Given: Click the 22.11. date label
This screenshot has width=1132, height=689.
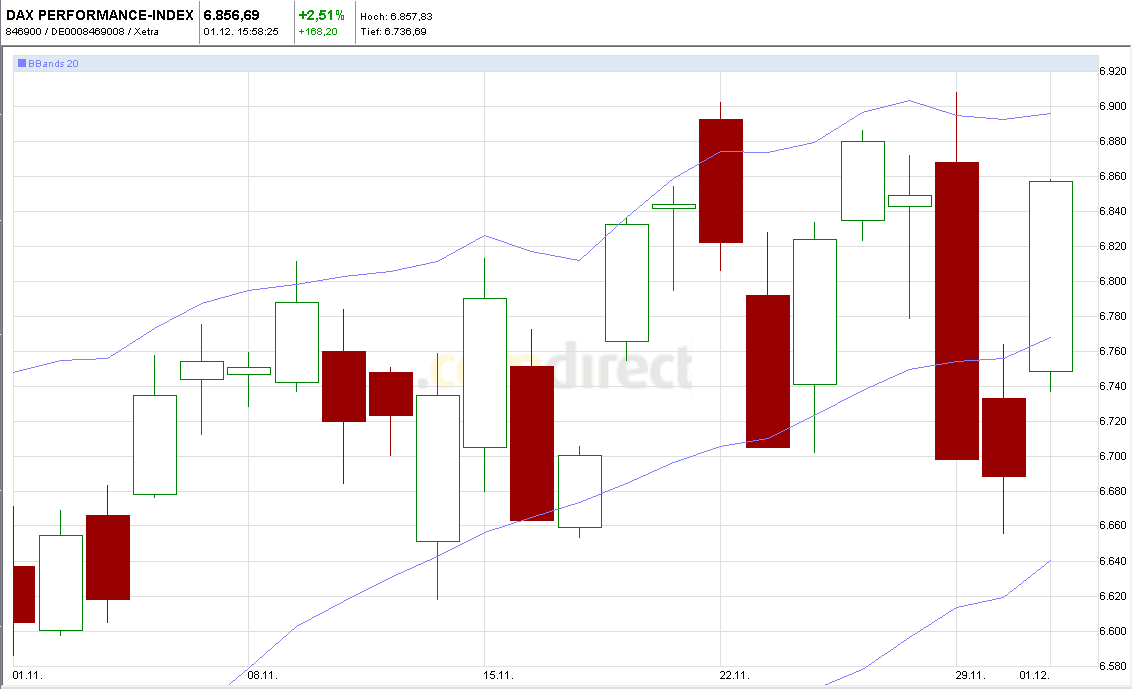Looking at the screenshot, I should (735, 675).
